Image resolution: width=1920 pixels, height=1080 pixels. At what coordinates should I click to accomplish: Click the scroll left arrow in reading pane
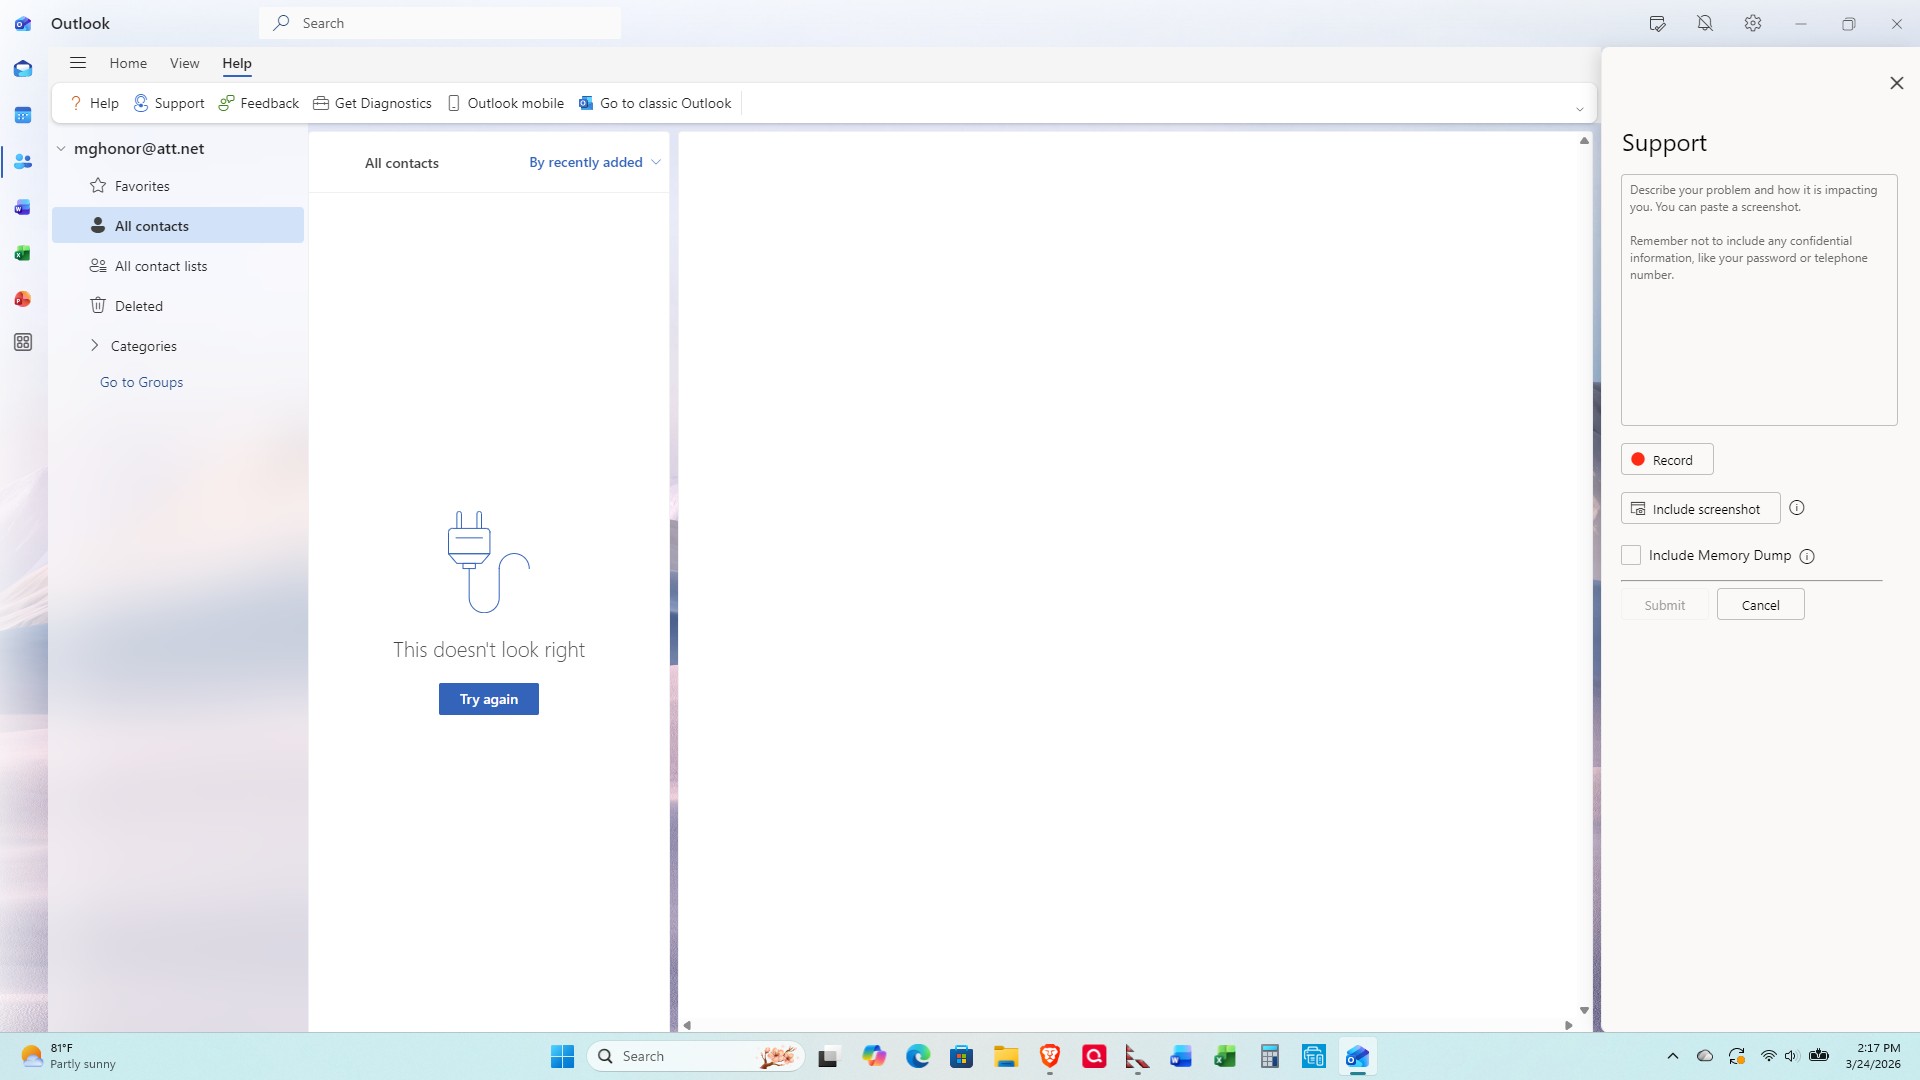pyautogui.click(x=687, y=1025)
